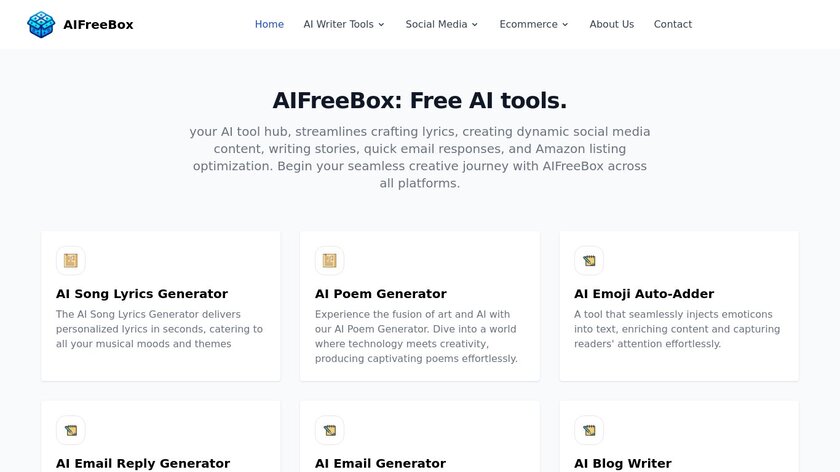Open the AI Poem Generator title link

point(381,294)
